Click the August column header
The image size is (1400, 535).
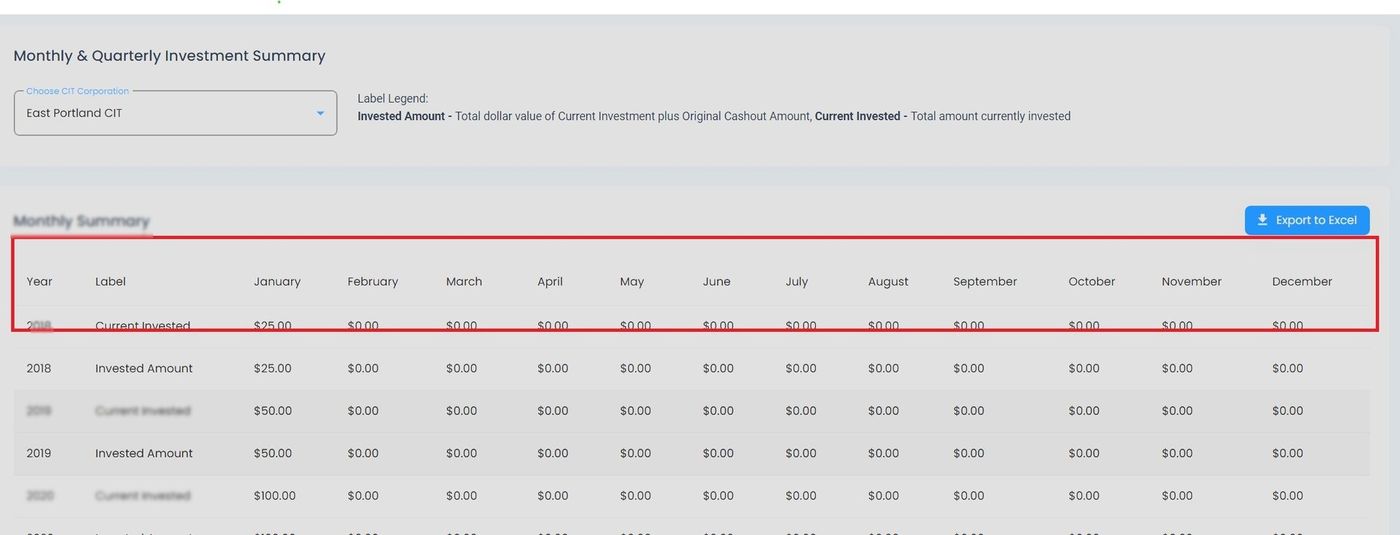tap(888, 282)
